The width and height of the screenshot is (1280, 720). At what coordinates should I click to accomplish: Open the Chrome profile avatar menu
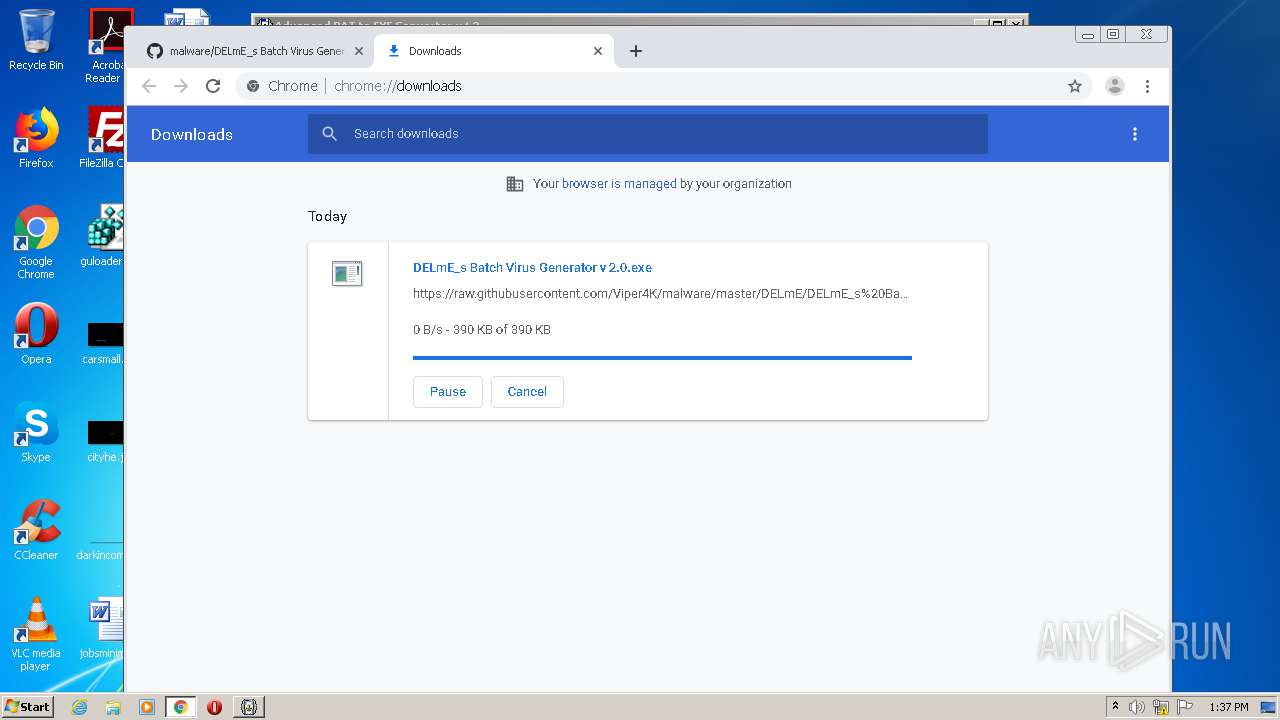pos(1115,86)
